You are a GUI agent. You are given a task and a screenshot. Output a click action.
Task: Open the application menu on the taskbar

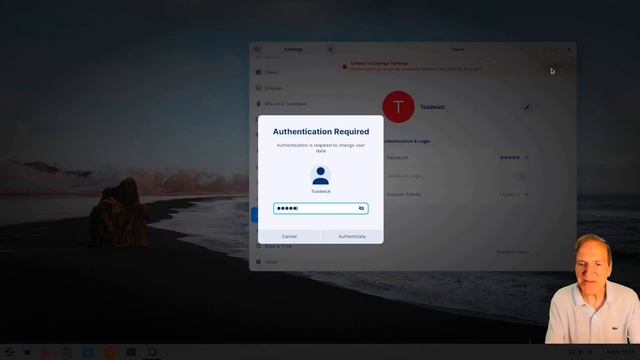coord(8,352)
